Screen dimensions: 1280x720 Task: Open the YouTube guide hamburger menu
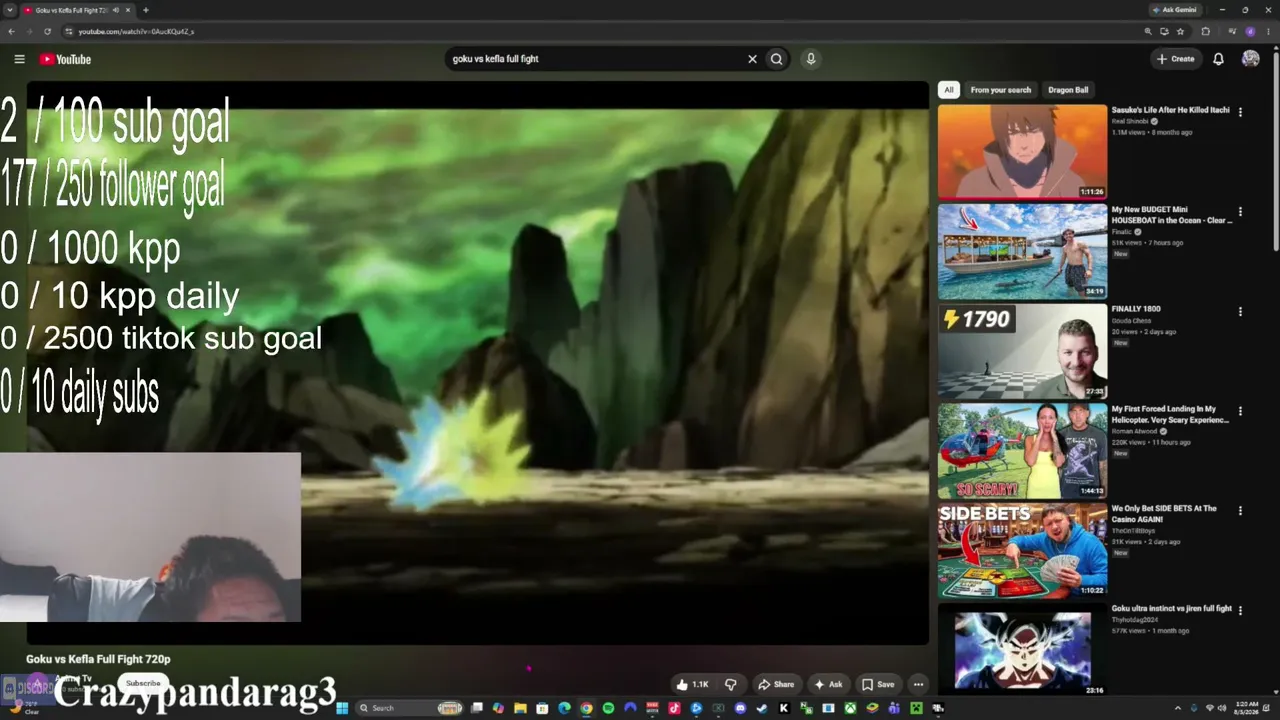pyautogui.click(x=19, y=59)
